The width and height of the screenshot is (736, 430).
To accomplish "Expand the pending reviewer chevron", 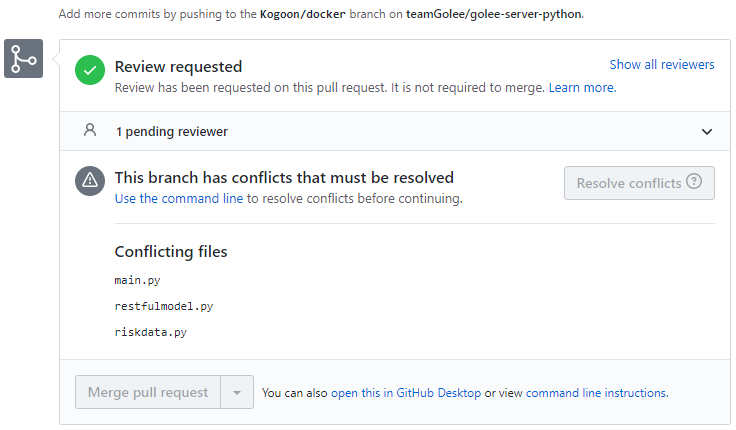I will click(x=707, y=132).
